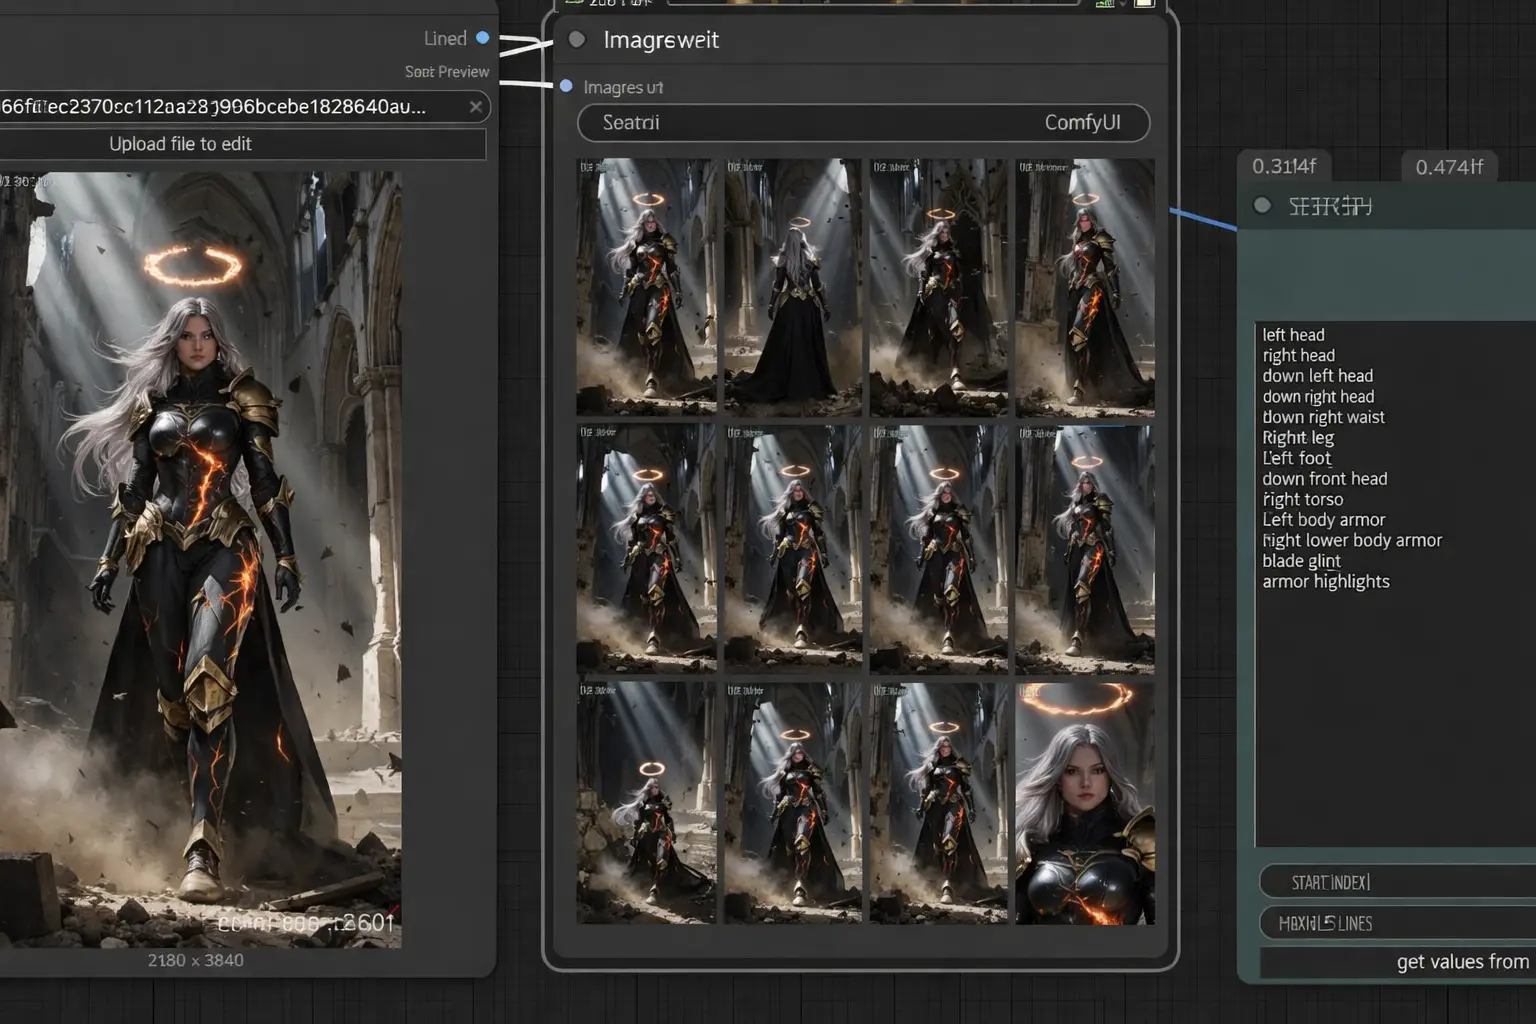The image size is (1536, 1024).
Task: Switch to the 0.314f tab
Action: coord(1285,167)
